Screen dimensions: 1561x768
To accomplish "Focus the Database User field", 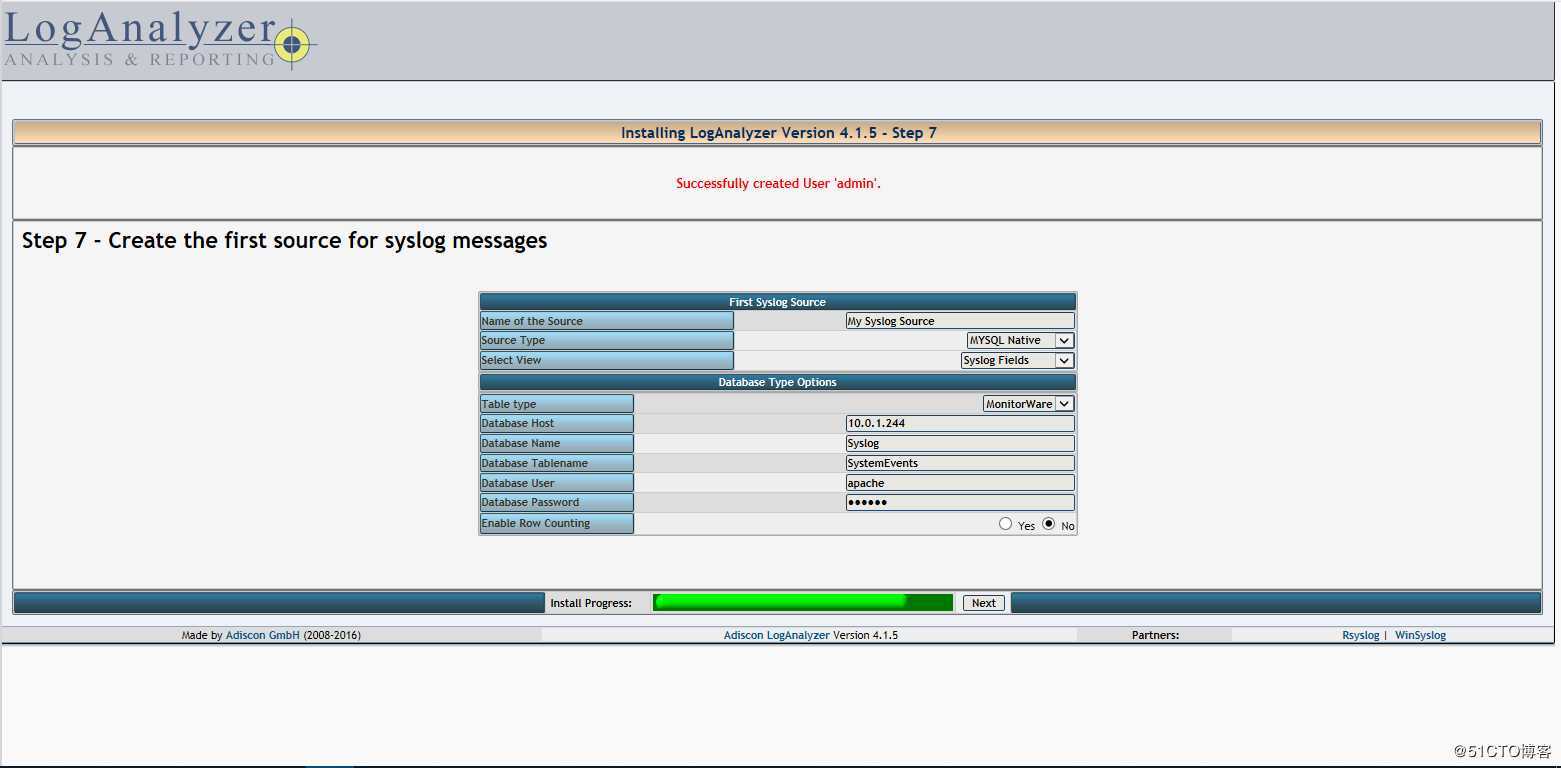I will tap(960, 483).
